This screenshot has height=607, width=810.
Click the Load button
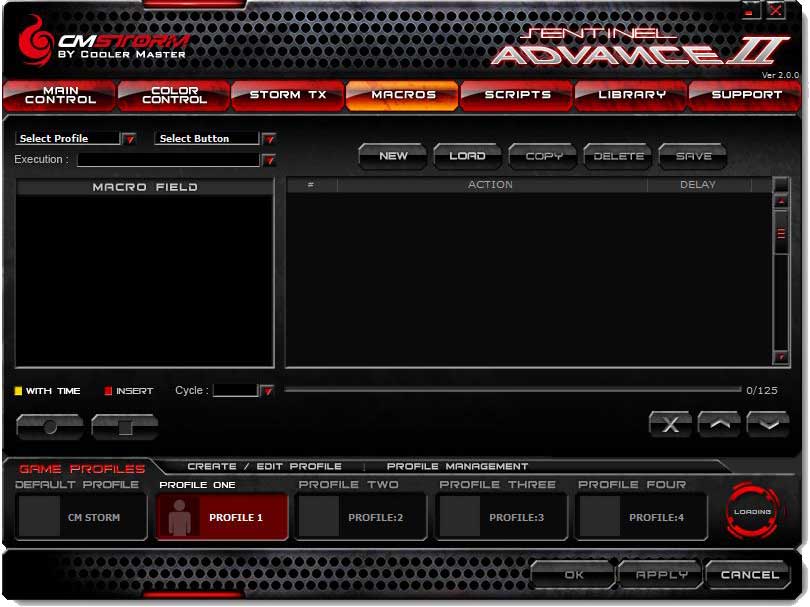point(468,156)
